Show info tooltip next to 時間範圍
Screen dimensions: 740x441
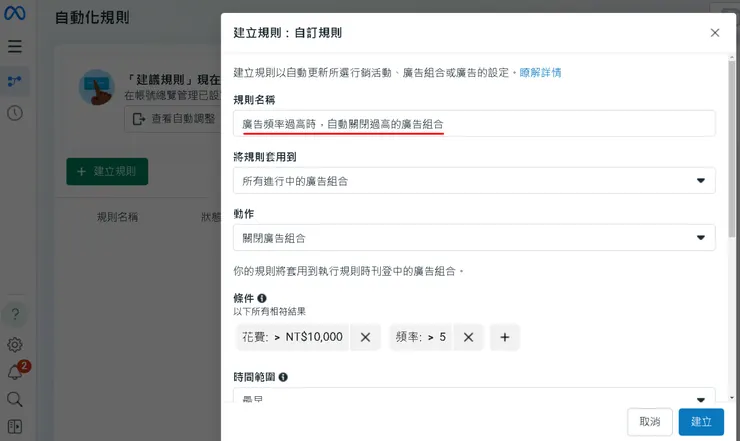pyautogui.click(x=283, y=377)
